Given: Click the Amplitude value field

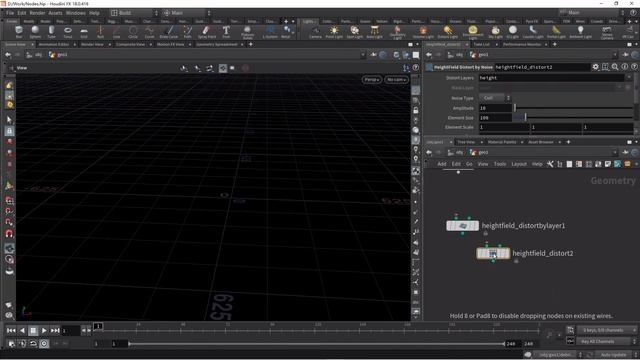Looking at the screenshot, I should pos(495,108).
